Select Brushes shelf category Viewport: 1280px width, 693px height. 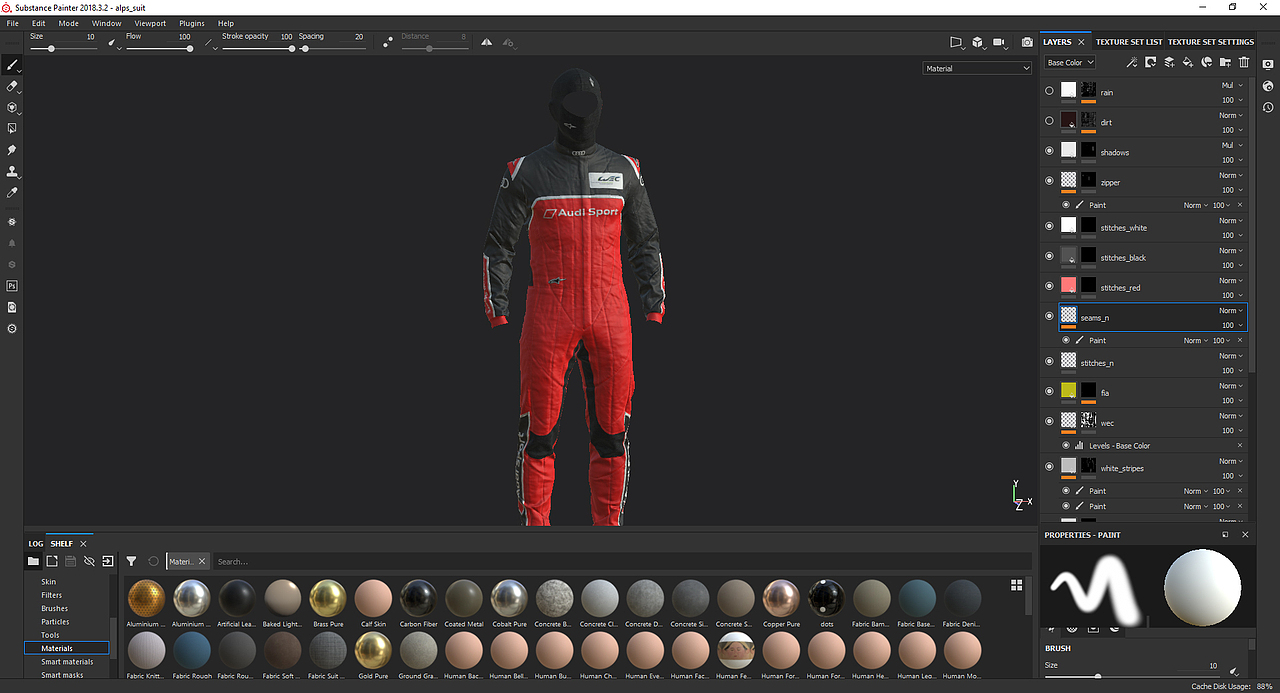click(x=55, y=608)
